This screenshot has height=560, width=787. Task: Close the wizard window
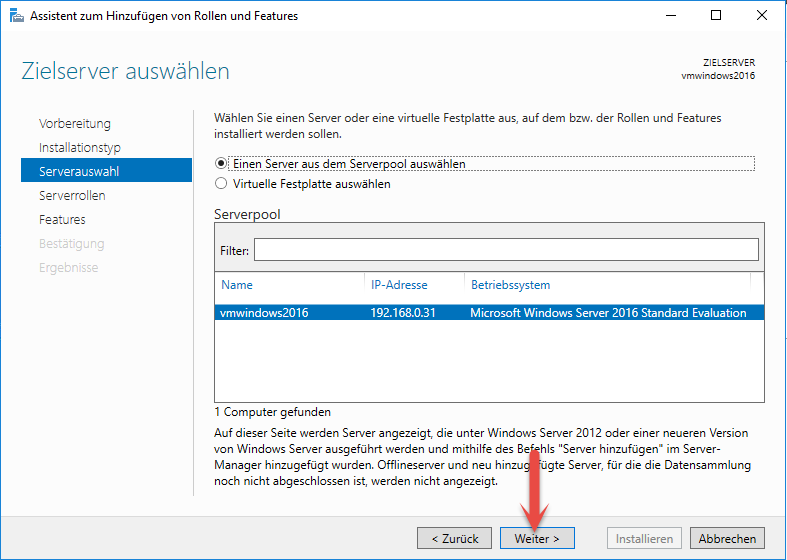click(x=762, y=16)
